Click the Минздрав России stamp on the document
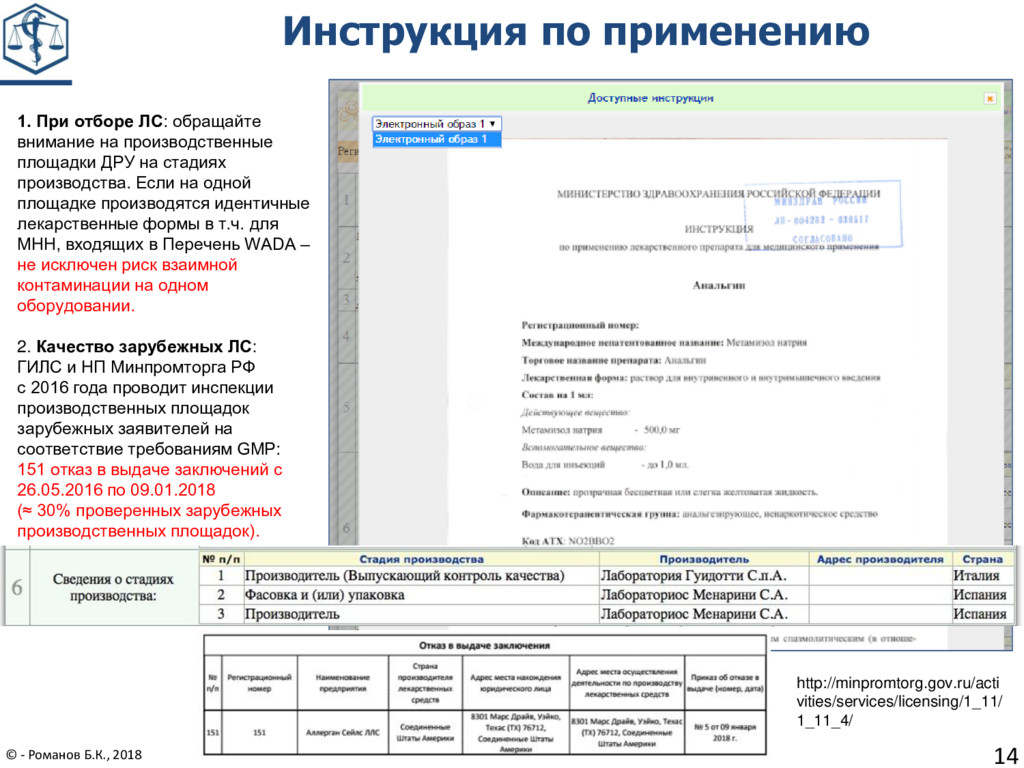Viewport: 1024px width, 768px height. pos(823,214)
